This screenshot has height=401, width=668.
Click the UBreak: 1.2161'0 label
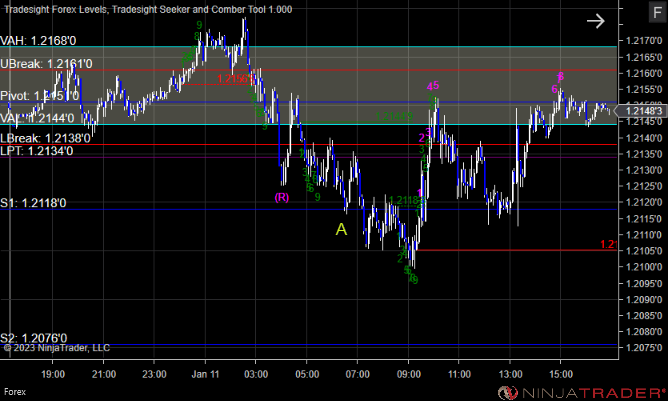click(x=46, y=64)
